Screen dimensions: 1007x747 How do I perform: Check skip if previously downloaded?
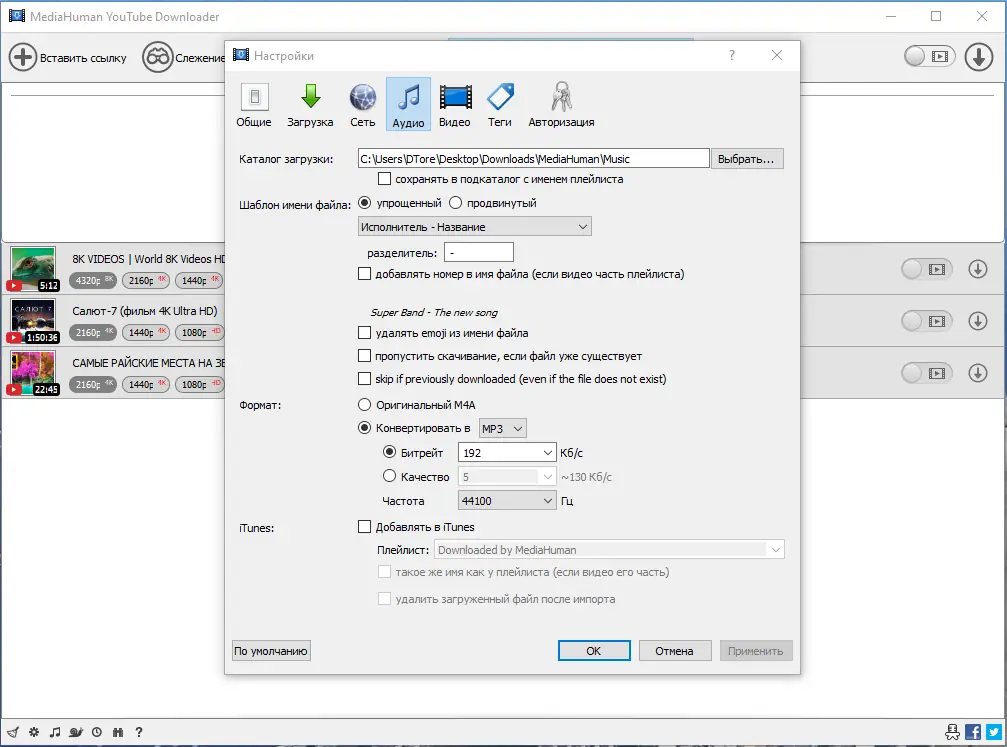coord(364,379)
